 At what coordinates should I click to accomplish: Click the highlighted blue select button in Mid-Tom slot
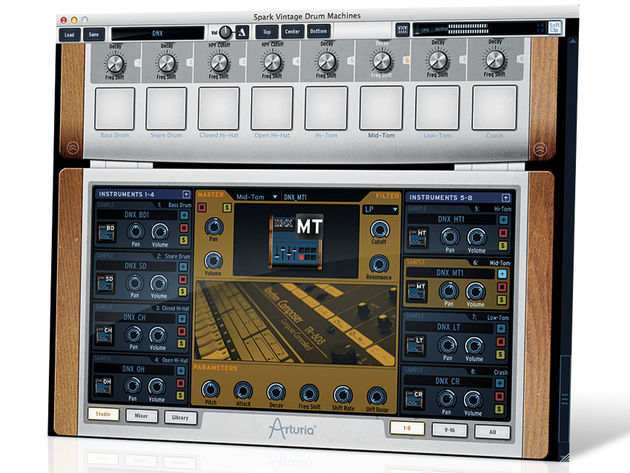click(502, 274)
